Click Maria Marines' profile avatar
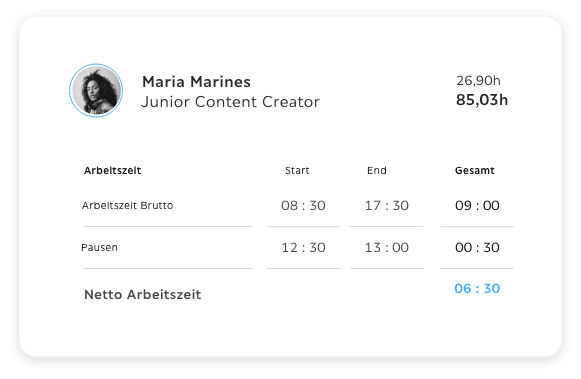581x379 pixels. (96, 90)
